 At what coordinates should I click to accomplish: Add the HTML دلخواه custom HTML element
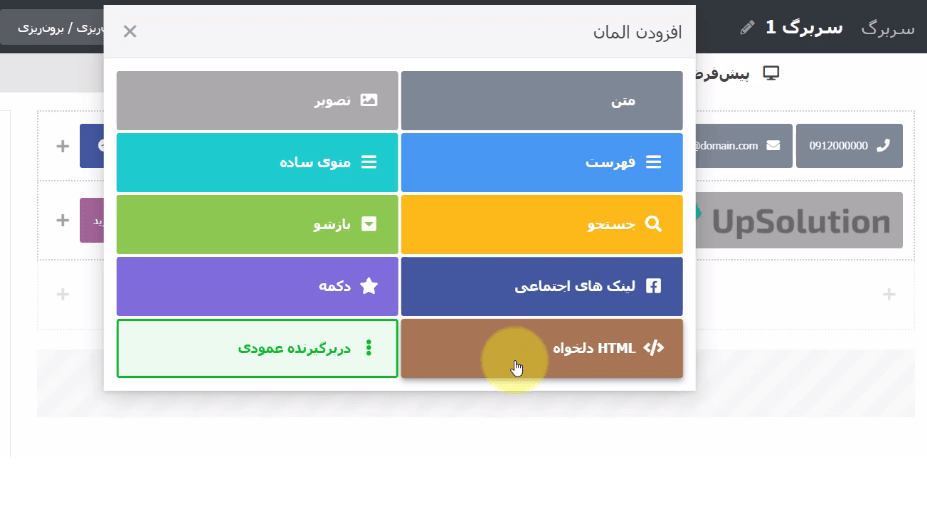point(542,348)
